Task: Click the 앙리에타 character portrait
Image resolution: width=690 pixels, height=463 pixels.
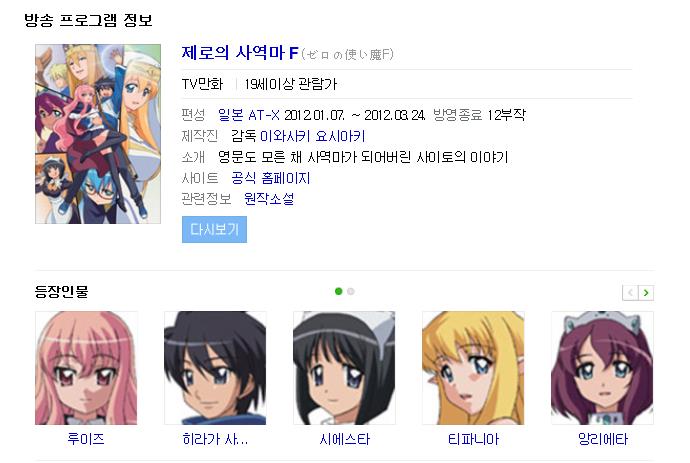Action: (602, 368)
